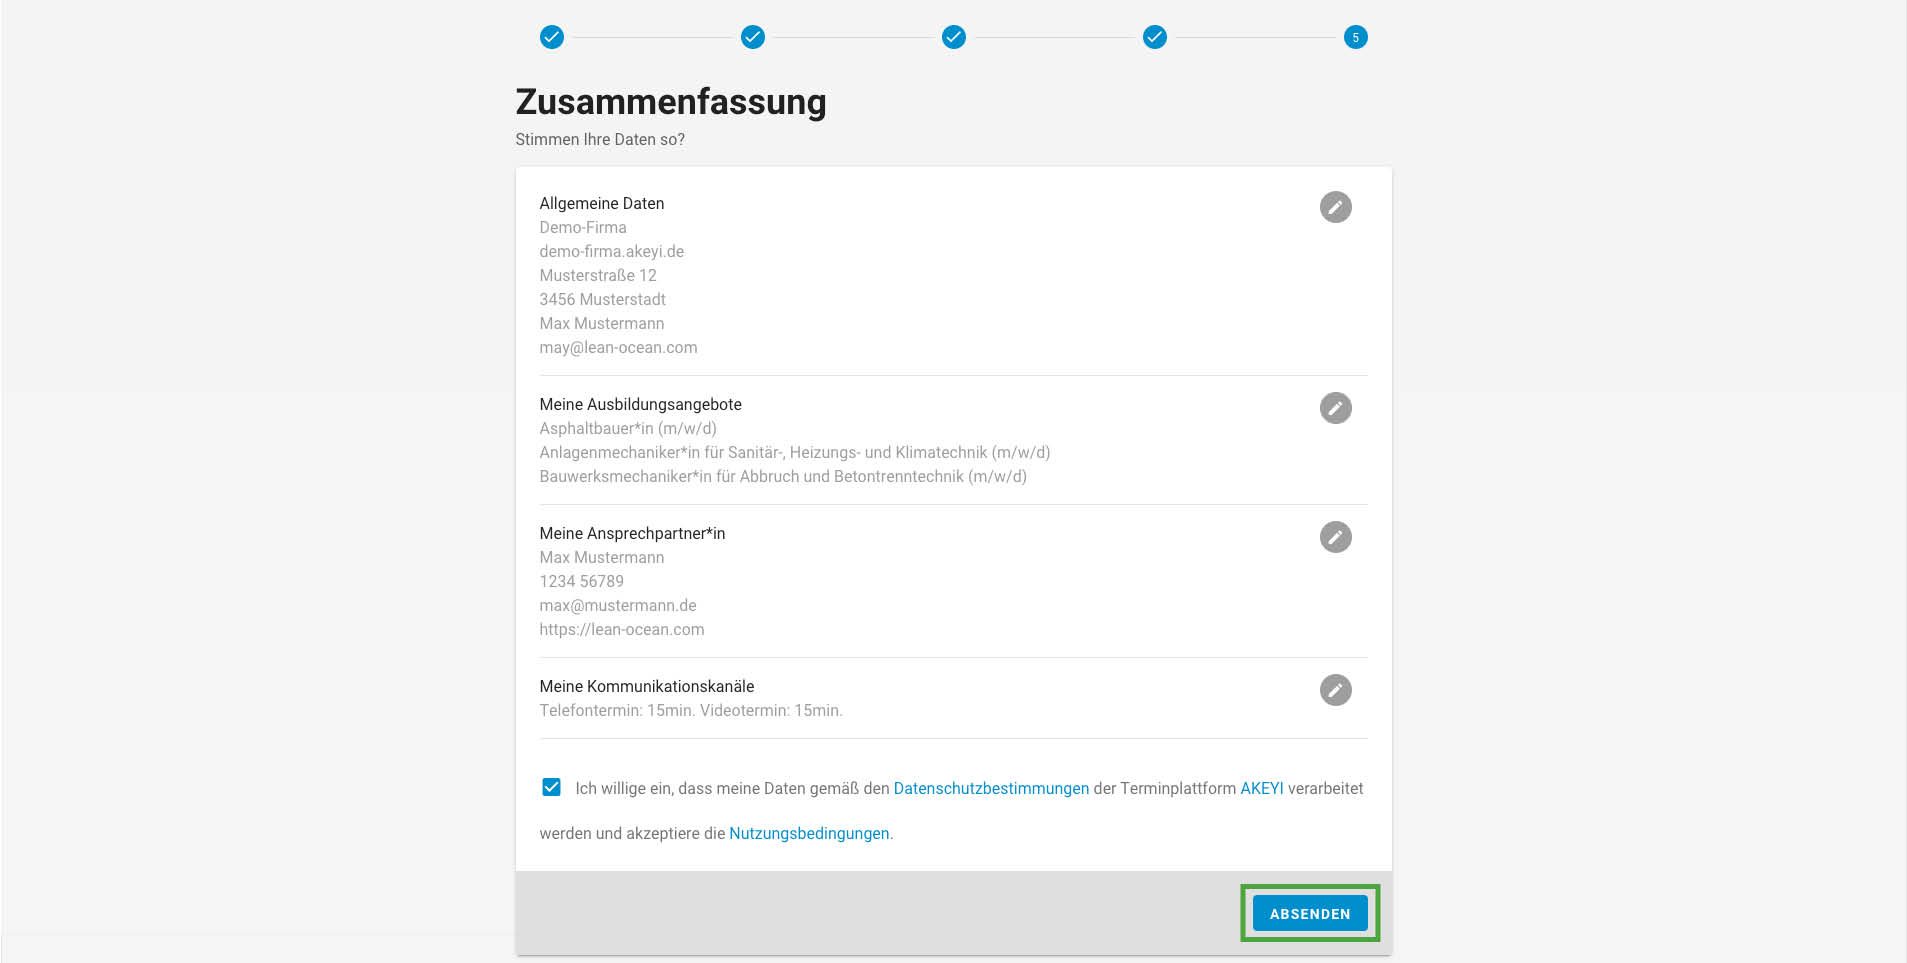The image size is (1907, 963).
Task: Click the may@lean-ocean.com email text
Action: click(x=618, y=347)
